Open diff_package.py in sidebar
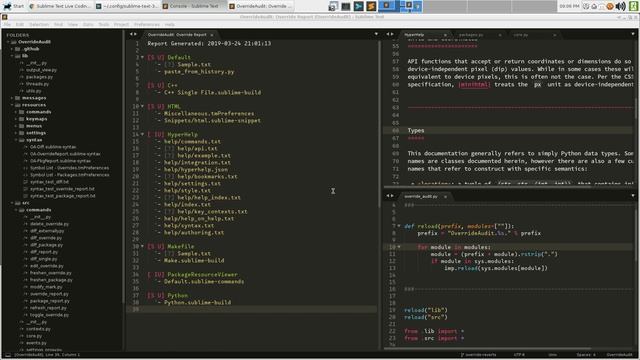The image size is (640, 360). (46, 245)
